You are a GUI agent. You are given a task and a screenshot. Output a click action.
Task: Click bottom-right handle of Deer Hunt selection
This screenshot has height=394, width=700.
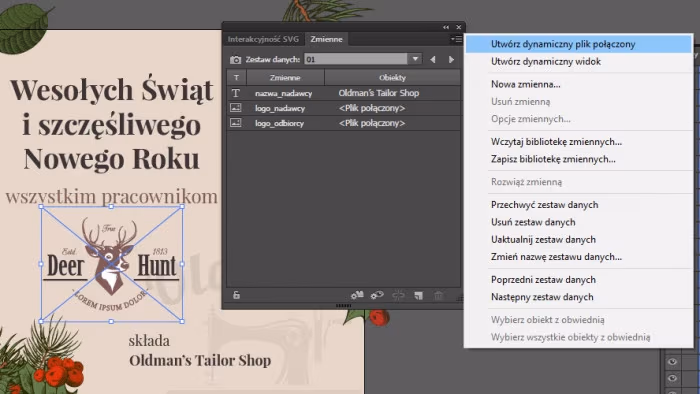(x=182, y=321)
